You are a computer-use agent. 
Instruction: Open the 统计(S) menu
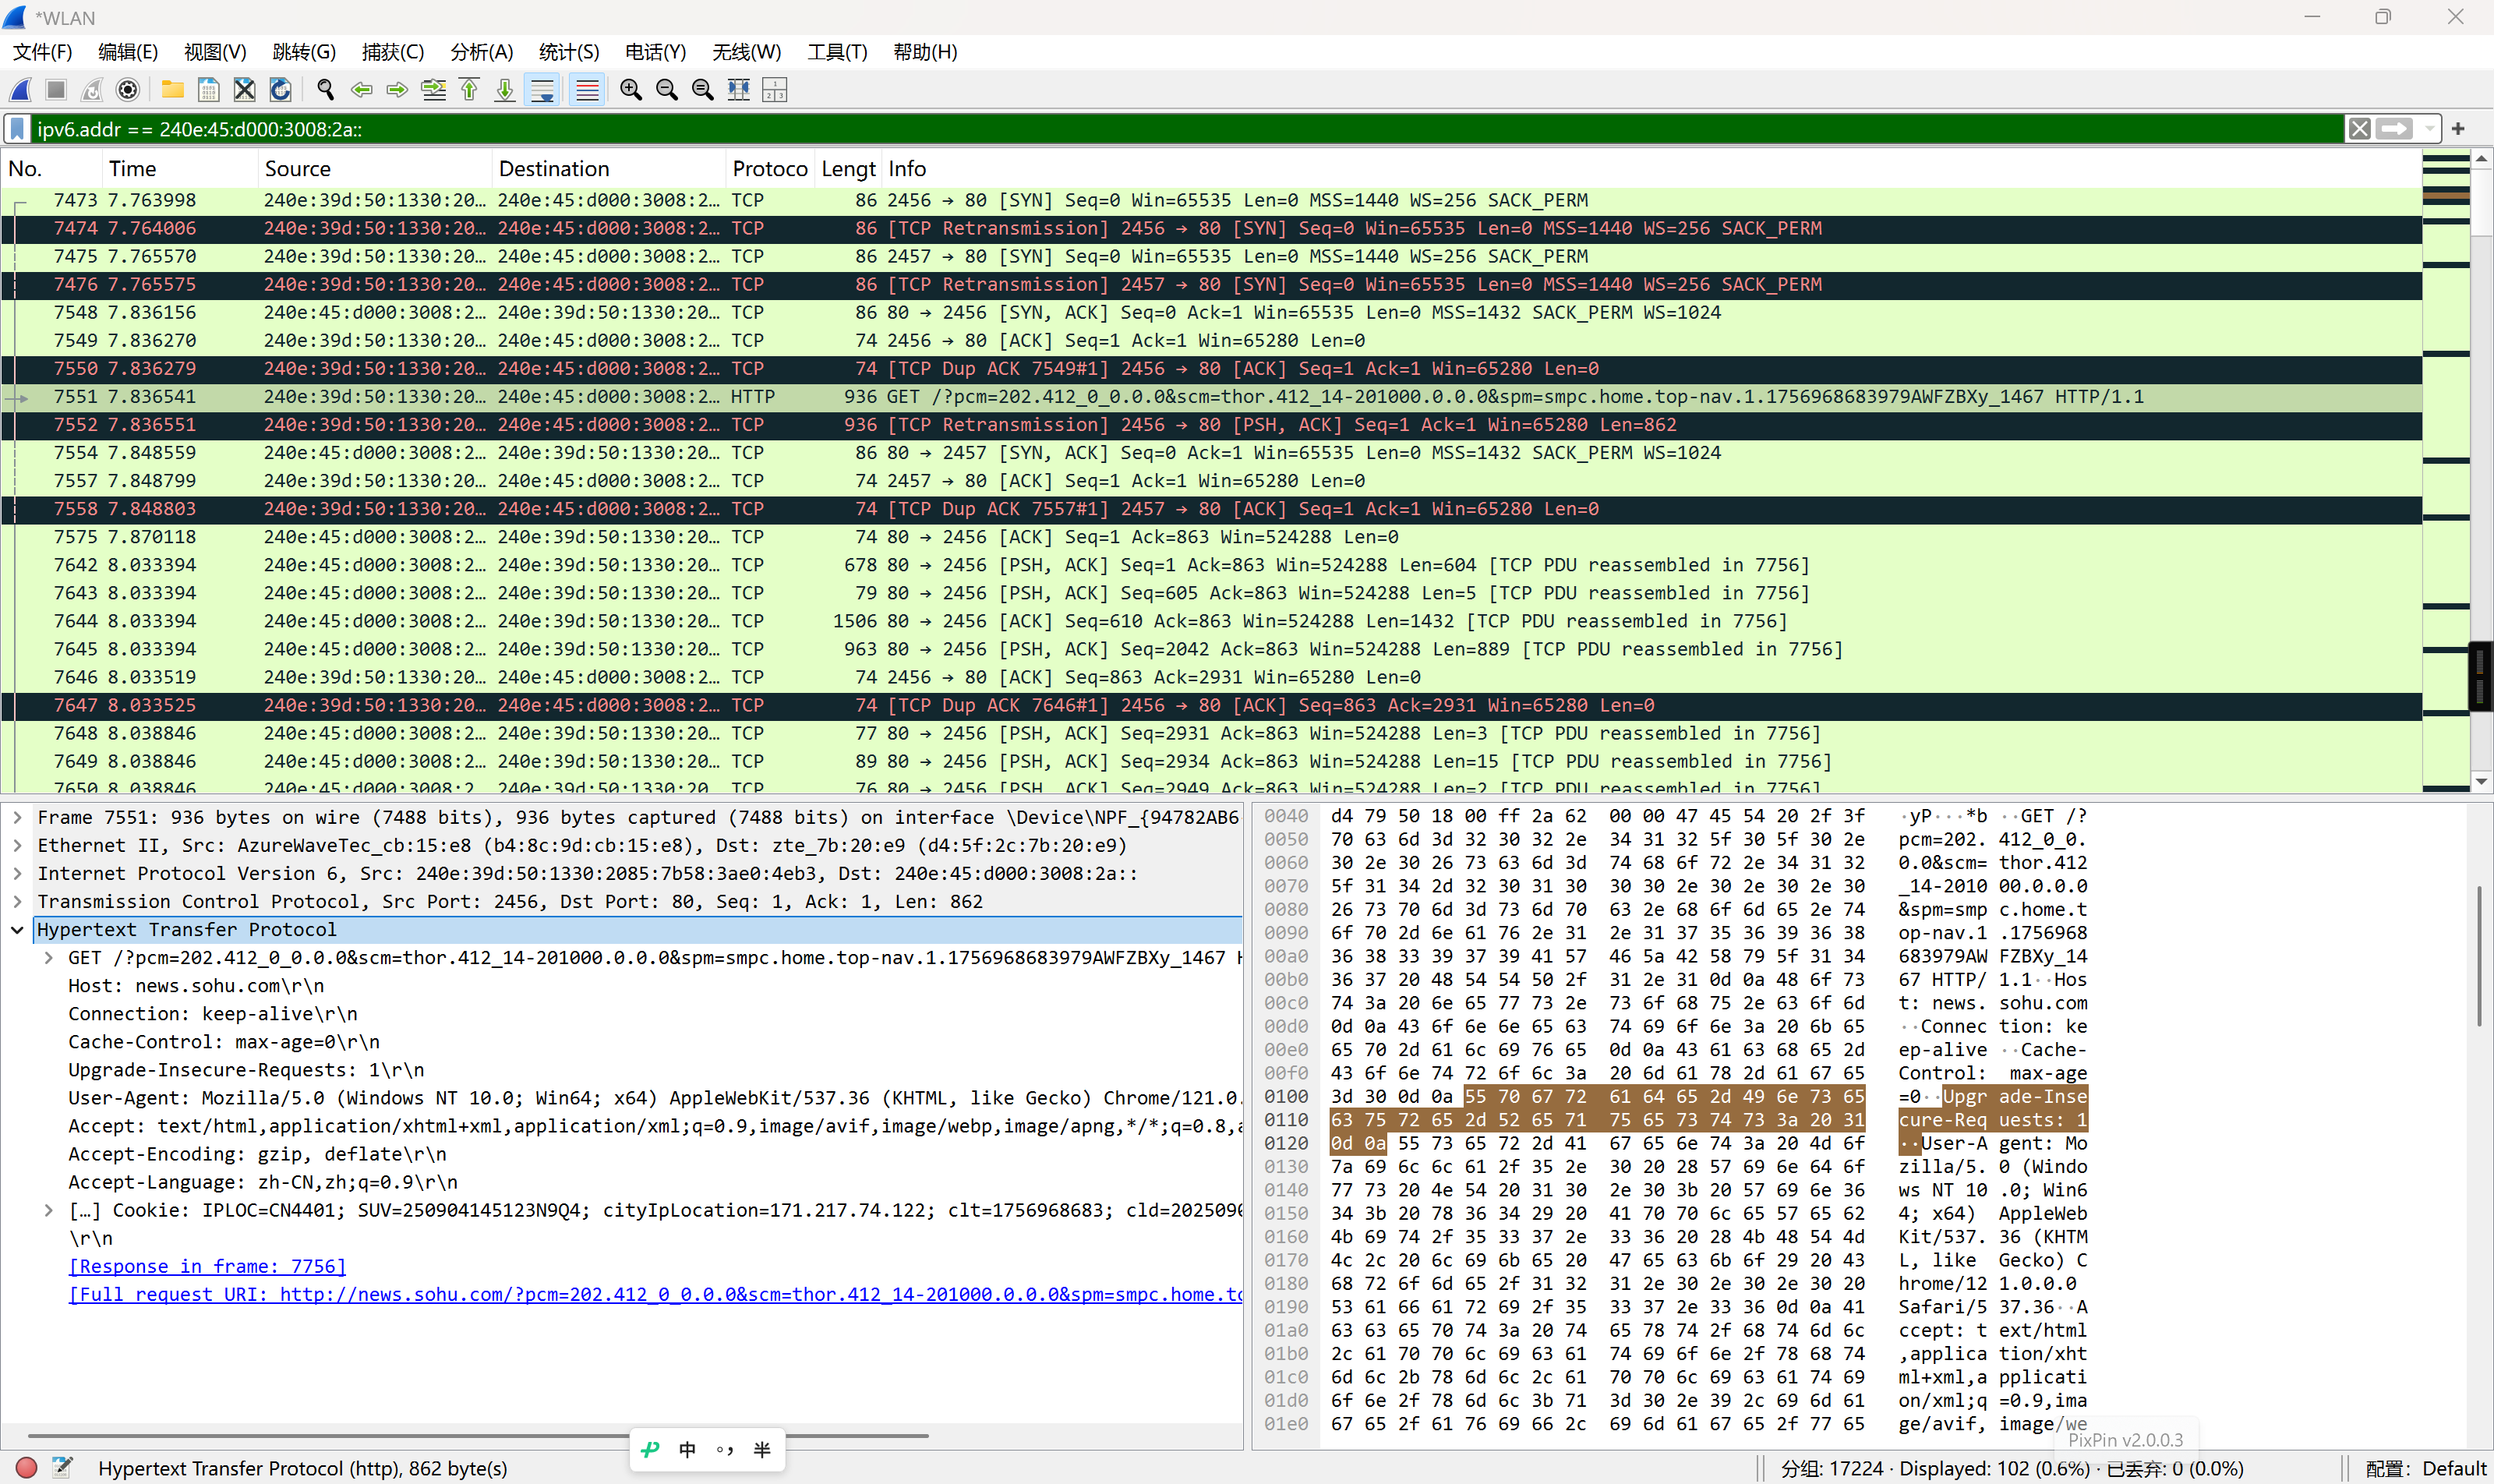coord(569,52)
